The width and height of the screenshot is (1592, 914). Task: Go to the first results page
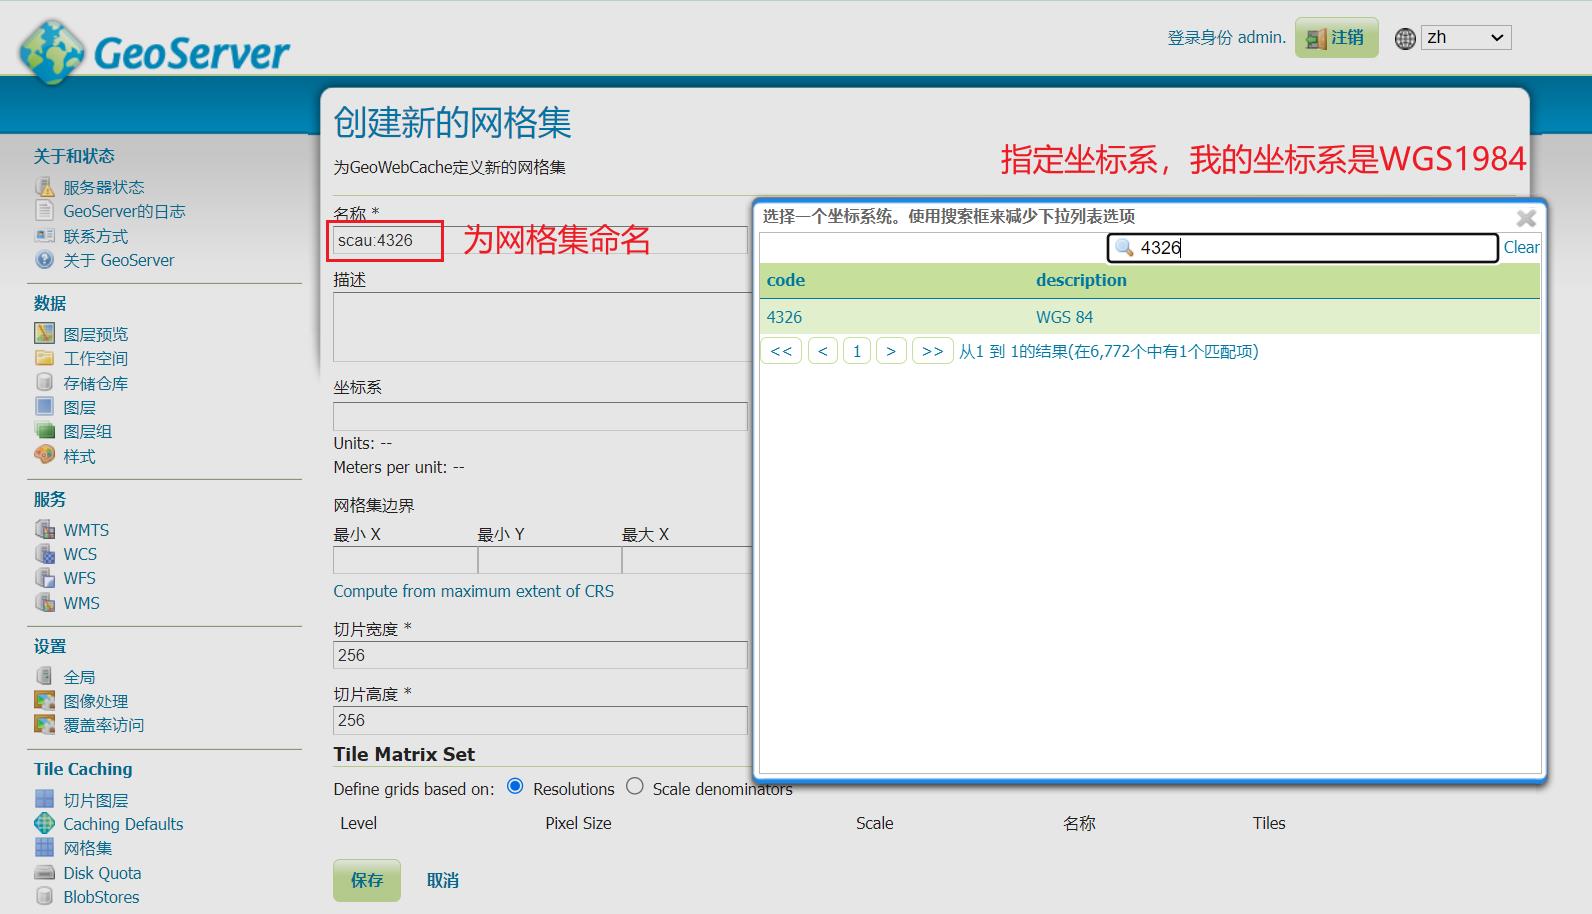point(781,351)
